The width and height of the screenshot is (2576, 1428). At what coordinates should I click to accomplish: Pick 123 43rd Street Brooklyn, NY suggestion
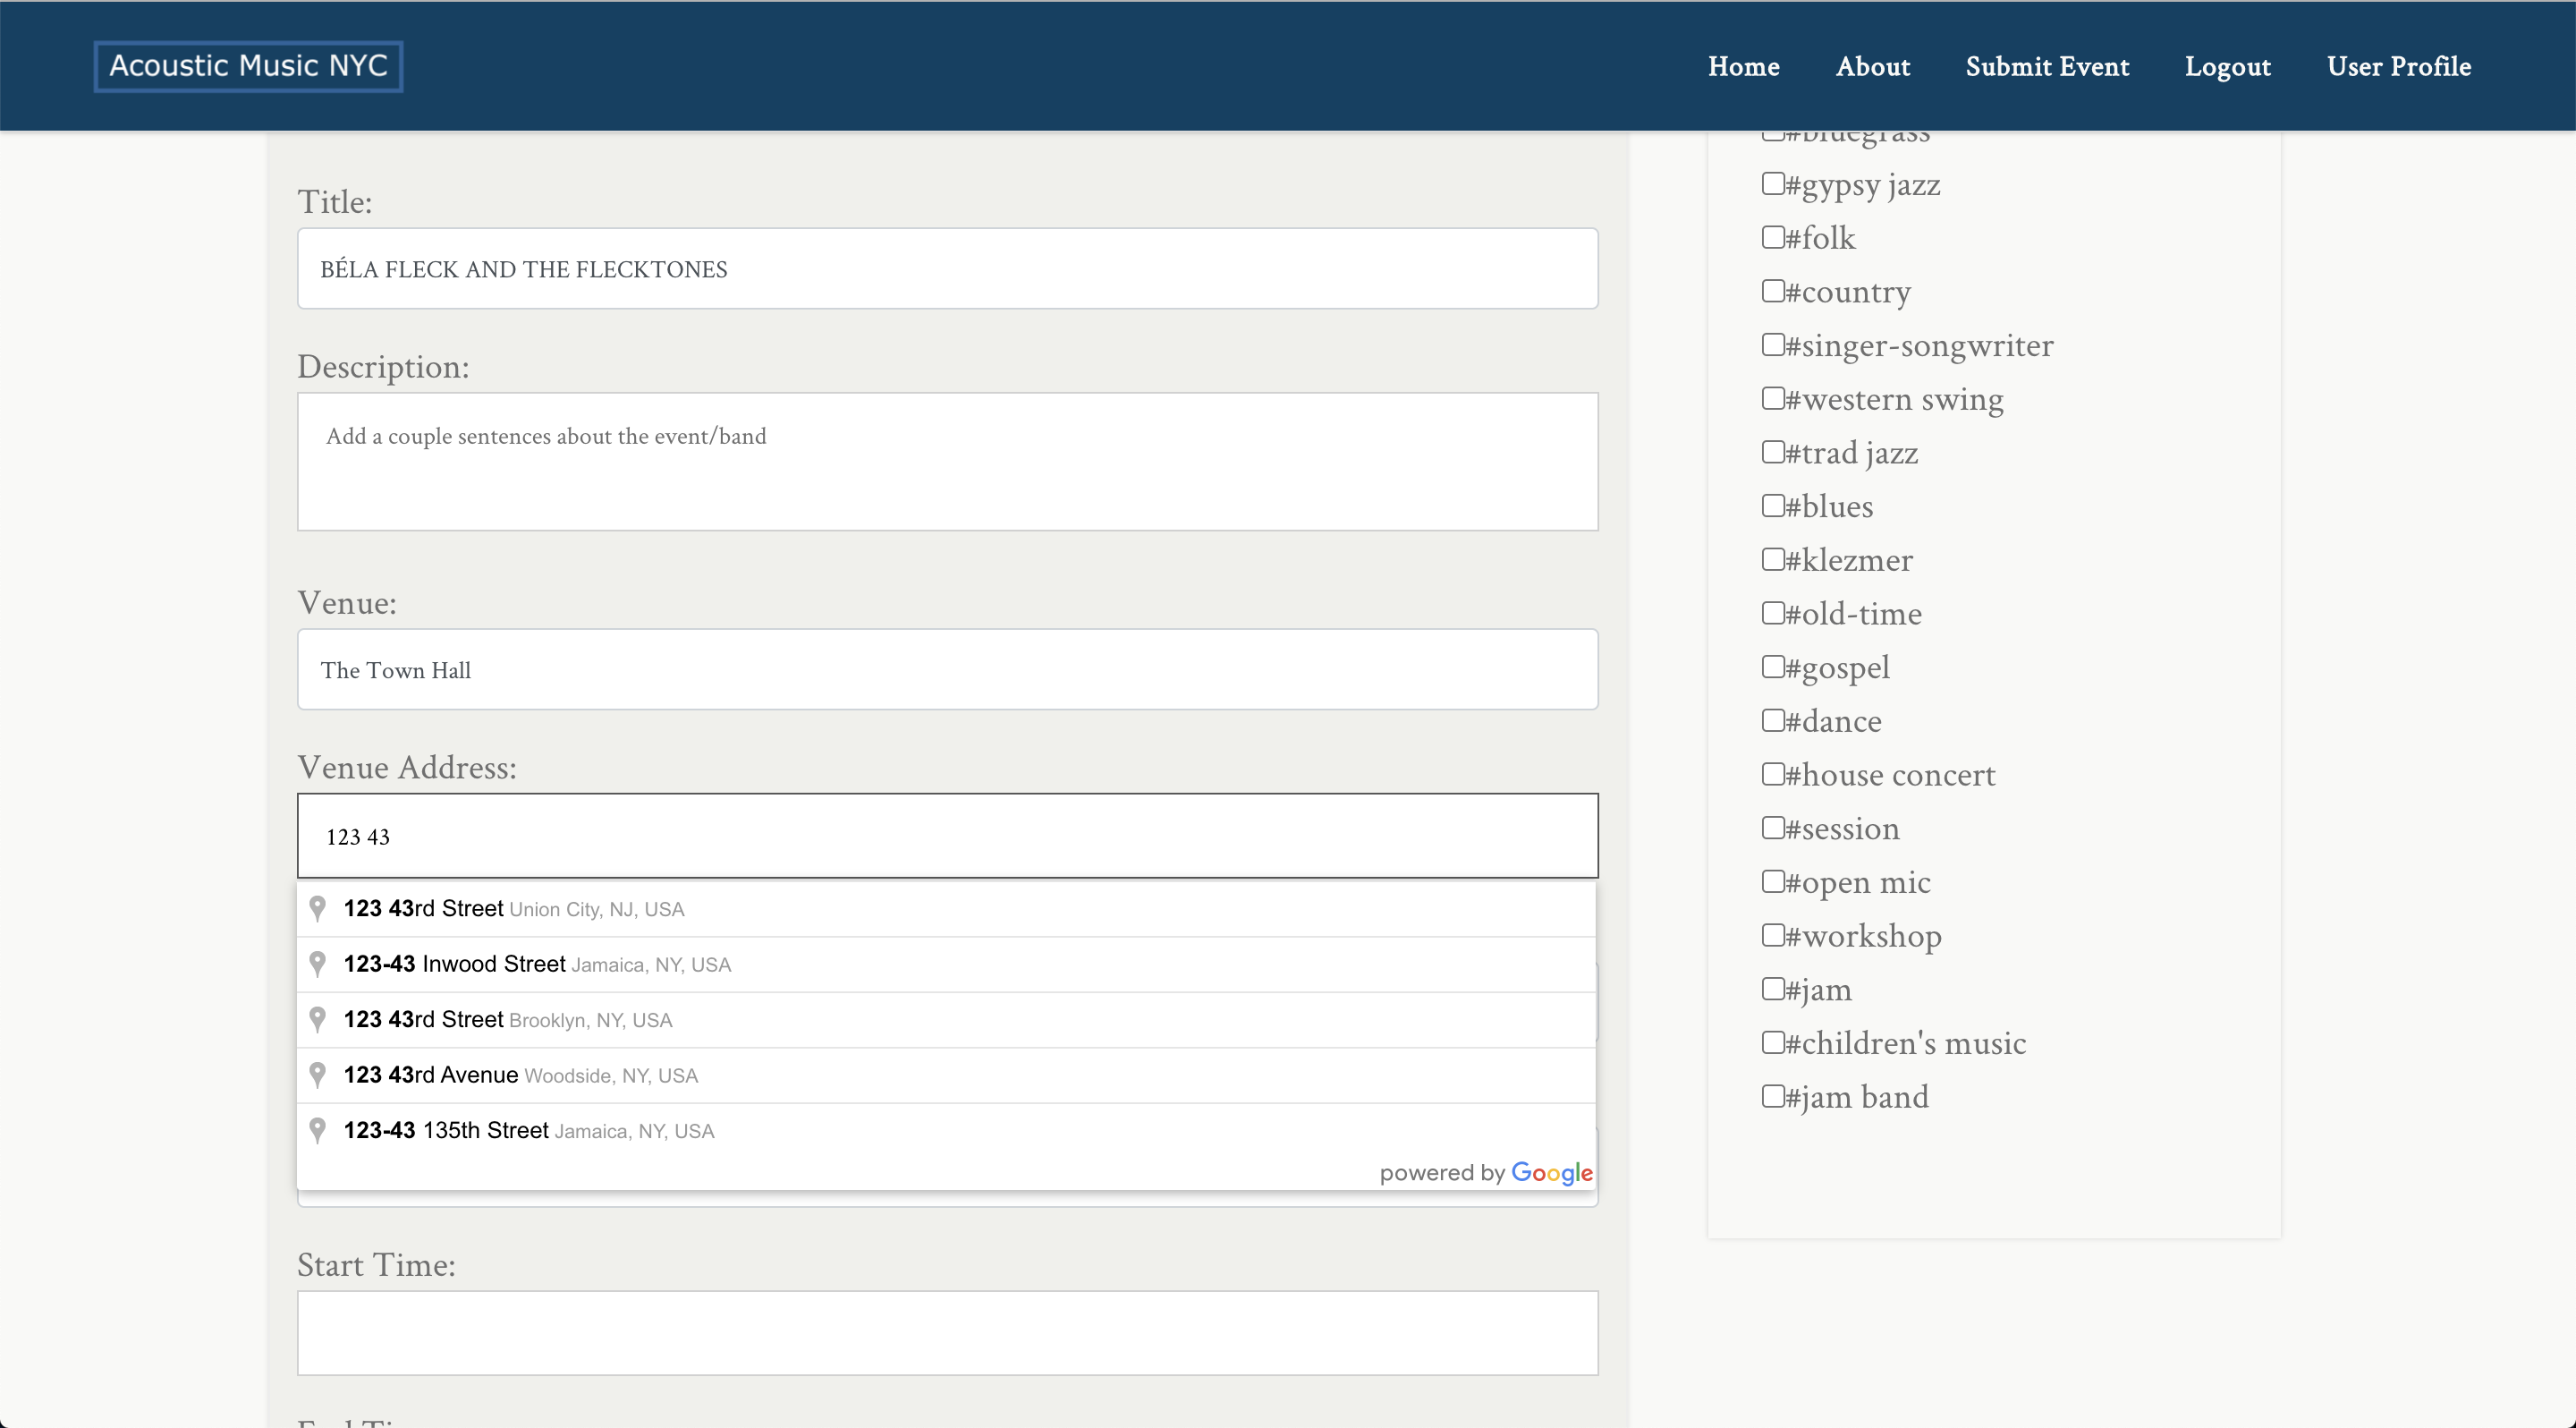(945, 1019)
